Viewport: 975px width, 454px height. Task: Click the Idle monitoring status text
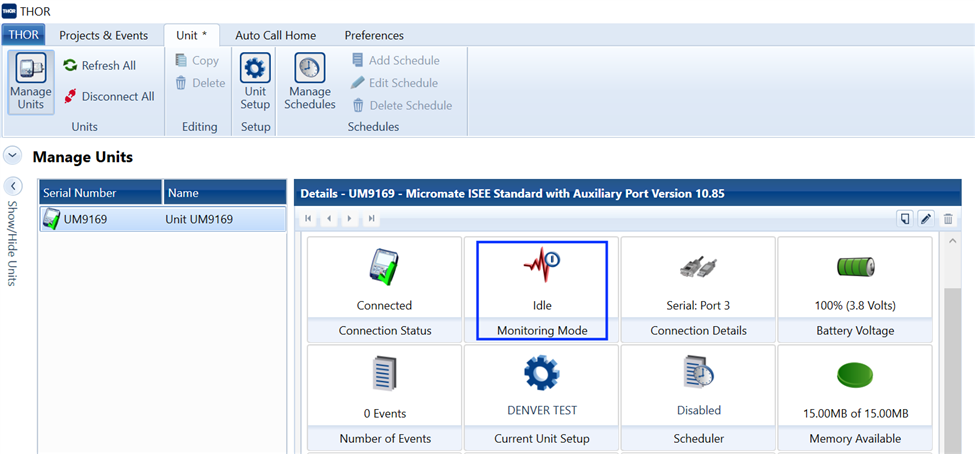[542, 305]
